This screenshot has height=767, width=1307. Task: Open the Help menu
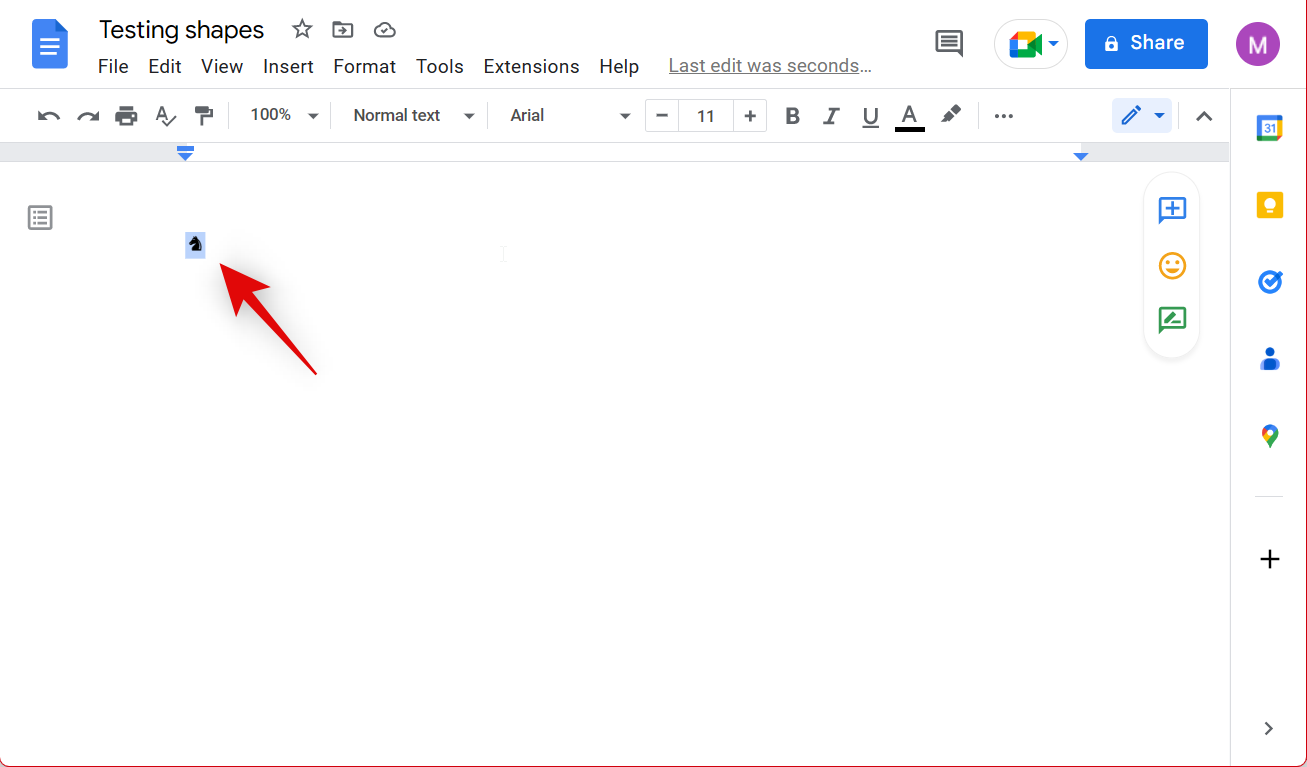point(619,66)
